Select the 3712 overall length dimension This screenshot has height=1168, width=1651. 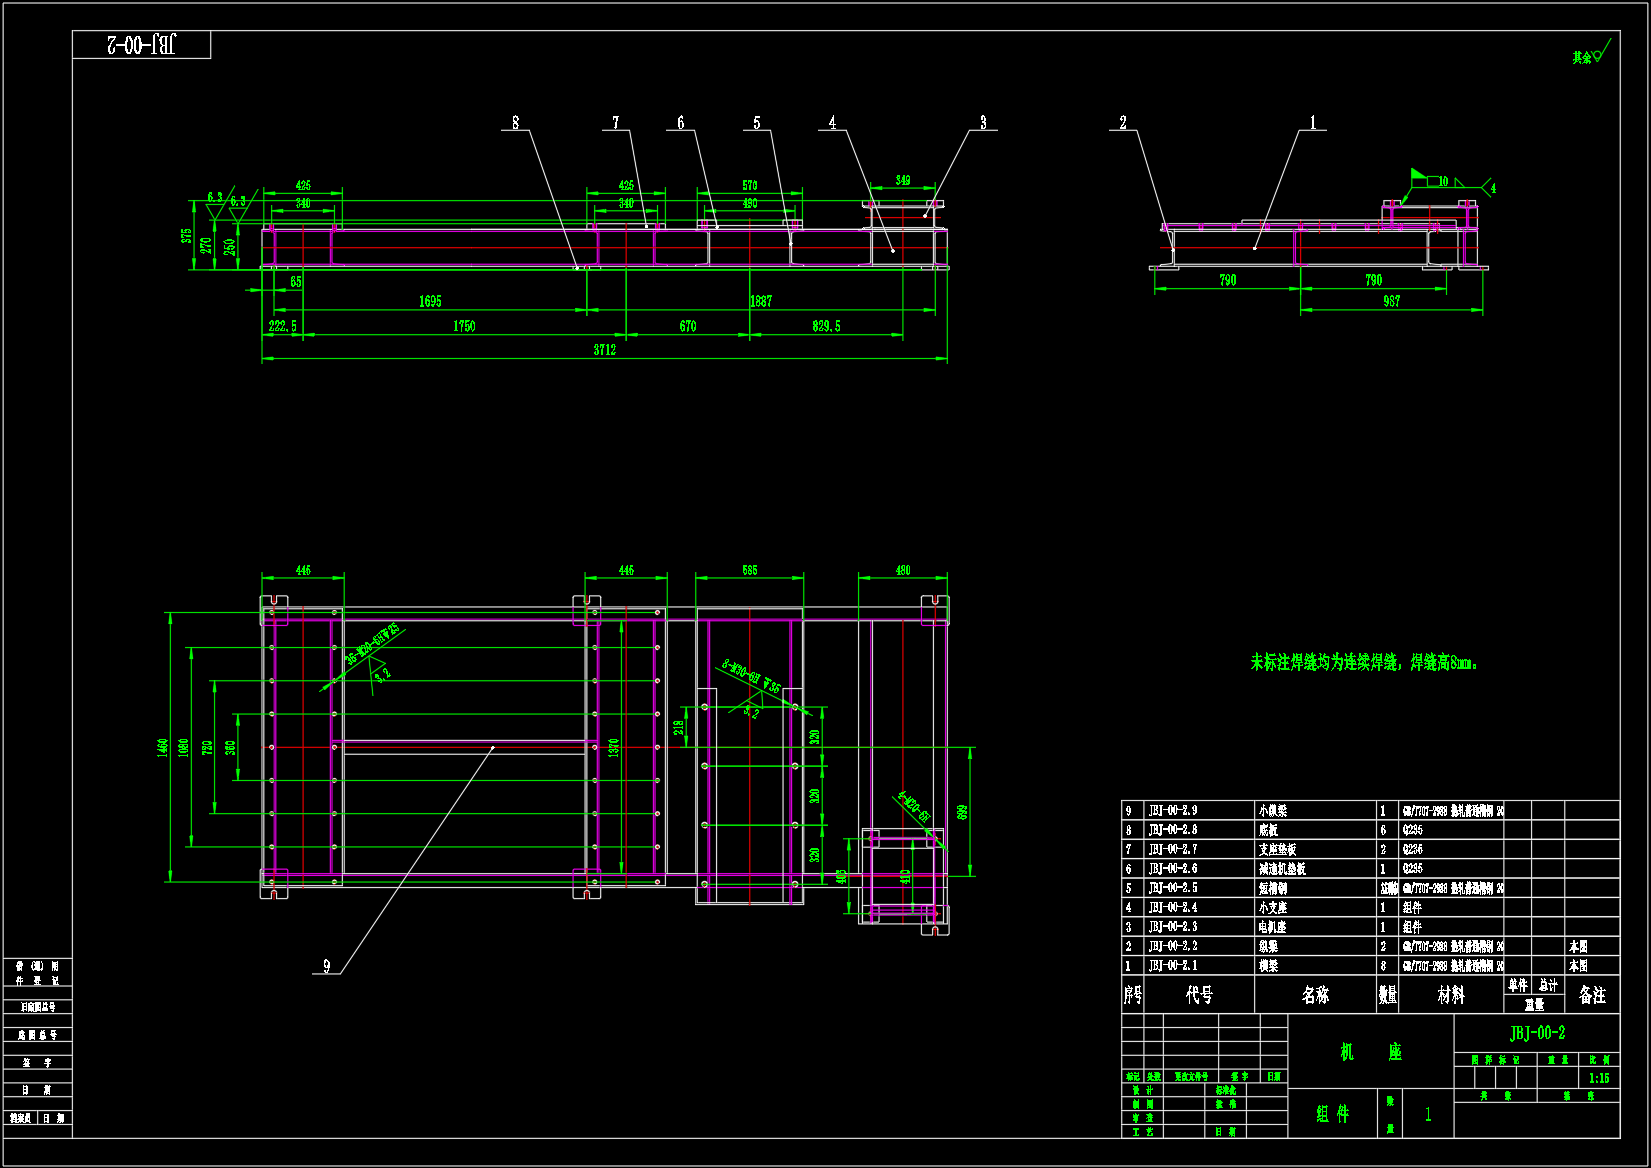point(605,350)
